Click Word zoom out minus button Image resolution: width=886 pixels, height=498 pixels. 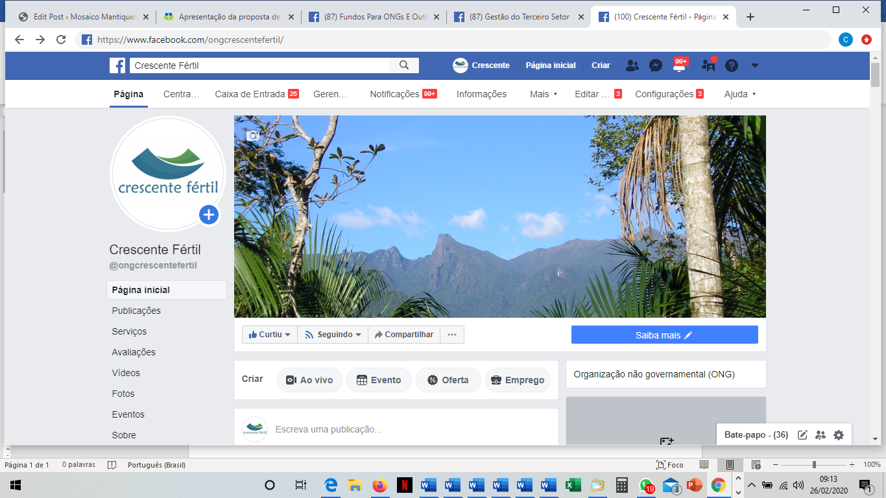click(x=775, y=465)
